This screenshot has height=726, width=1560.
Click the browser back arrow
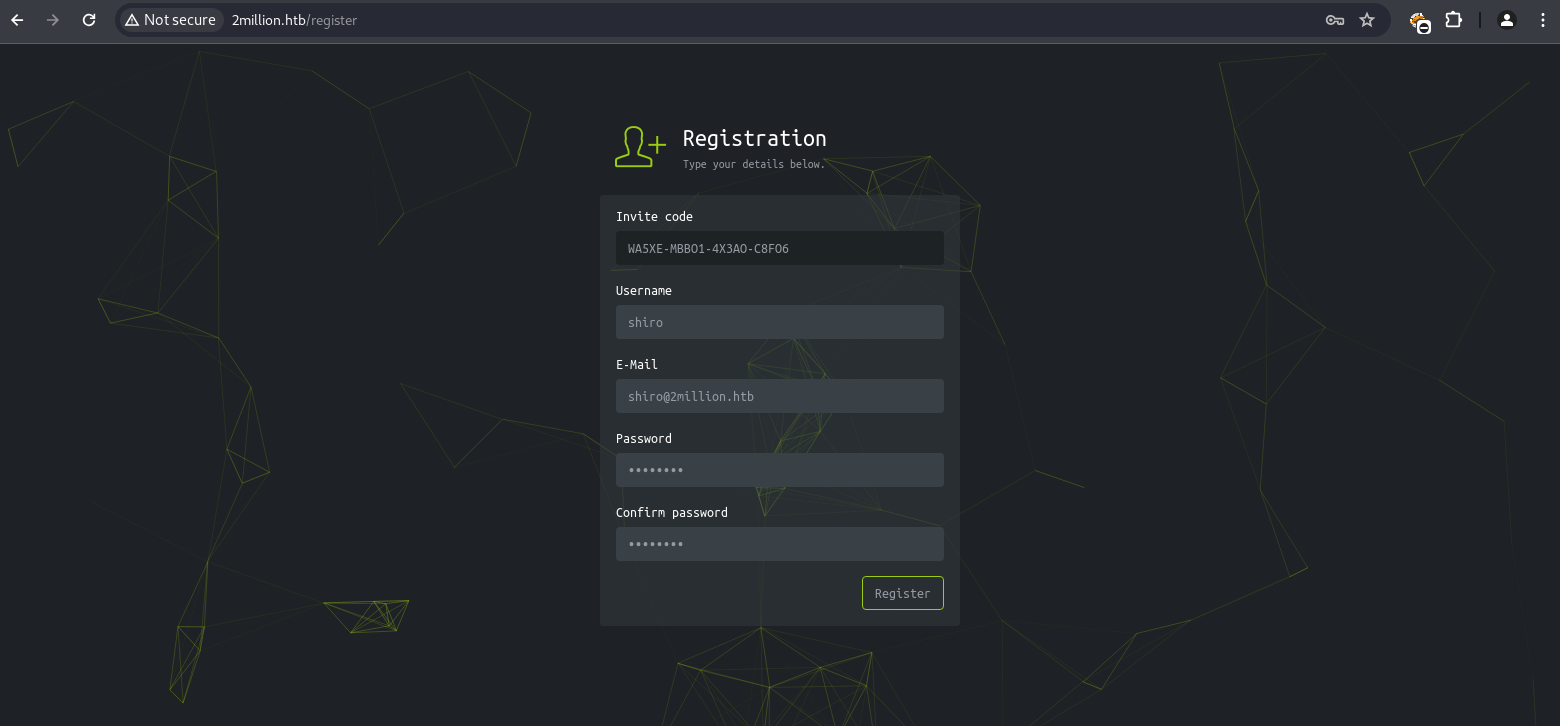[17, 20]
